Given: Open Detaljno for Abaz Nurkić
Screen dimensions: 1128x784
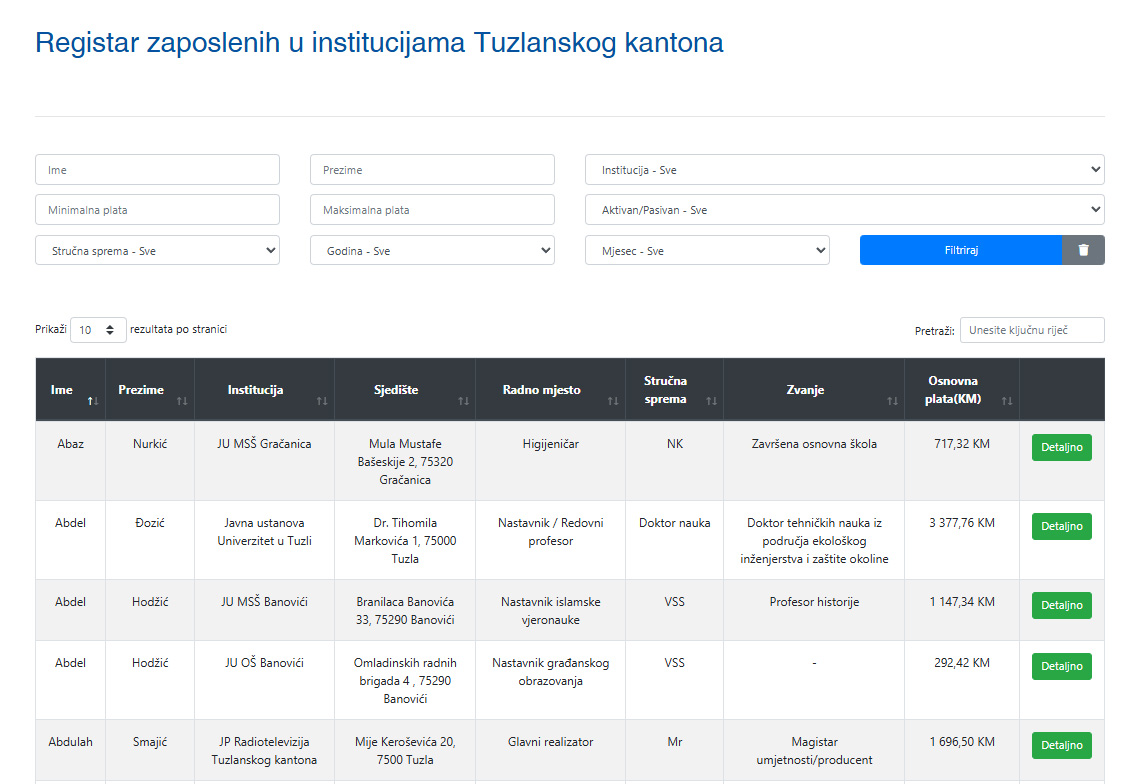Looking at the screenshot, I should click(1061, 447).
